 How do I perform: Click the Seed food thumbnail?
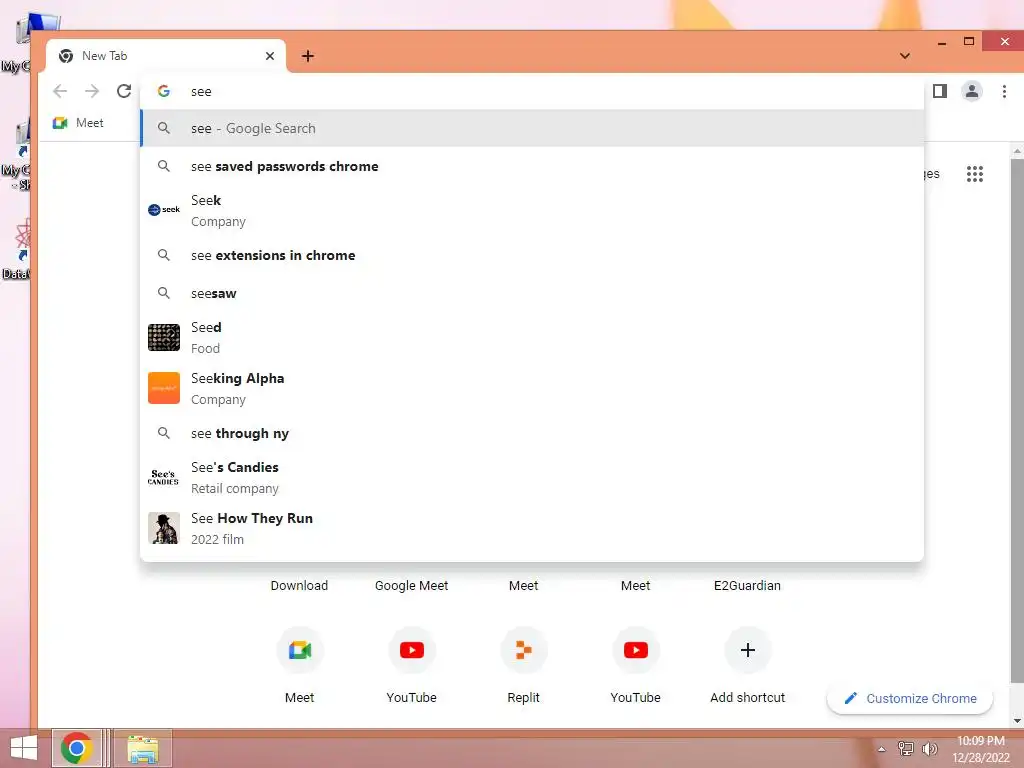point(164,338)
